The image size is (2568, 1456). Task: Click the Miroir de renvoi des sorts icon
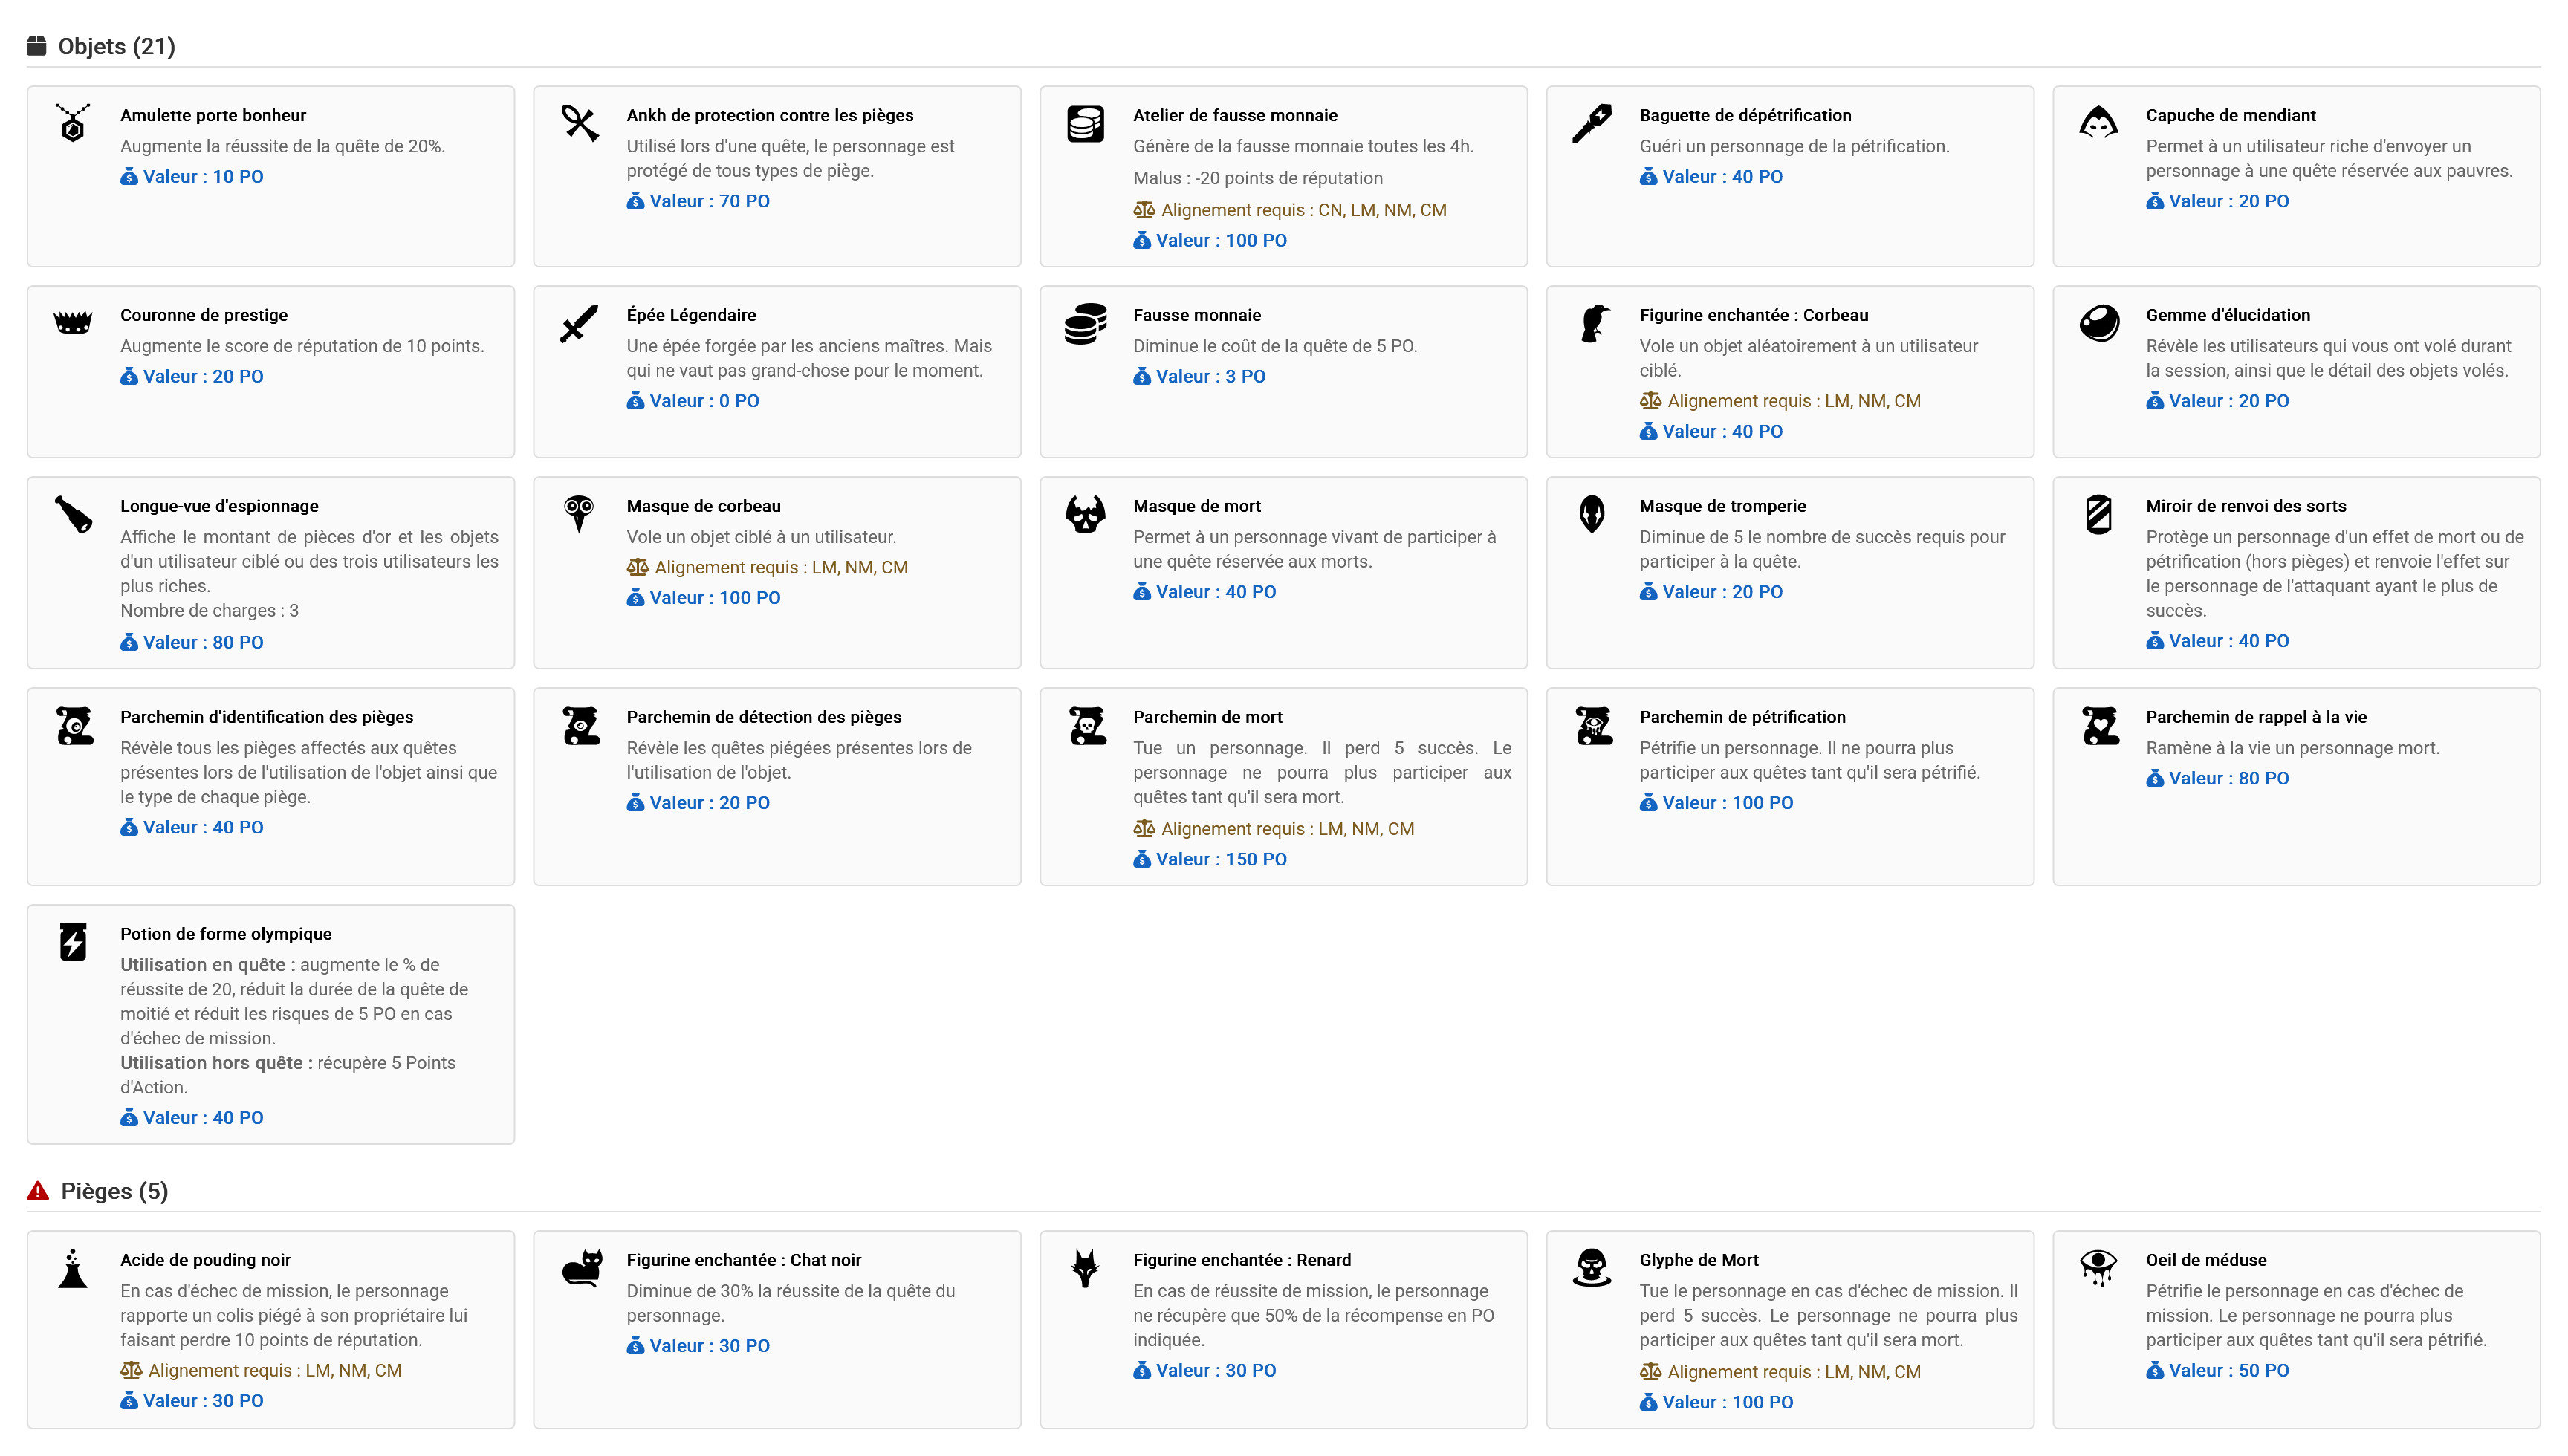click(2099, 515)
